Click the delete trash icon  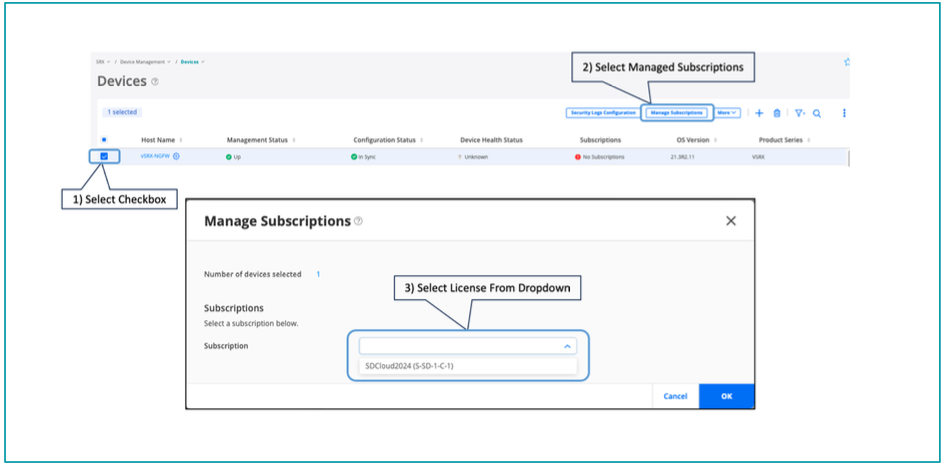pyautogui.click(x=777, y=113)
